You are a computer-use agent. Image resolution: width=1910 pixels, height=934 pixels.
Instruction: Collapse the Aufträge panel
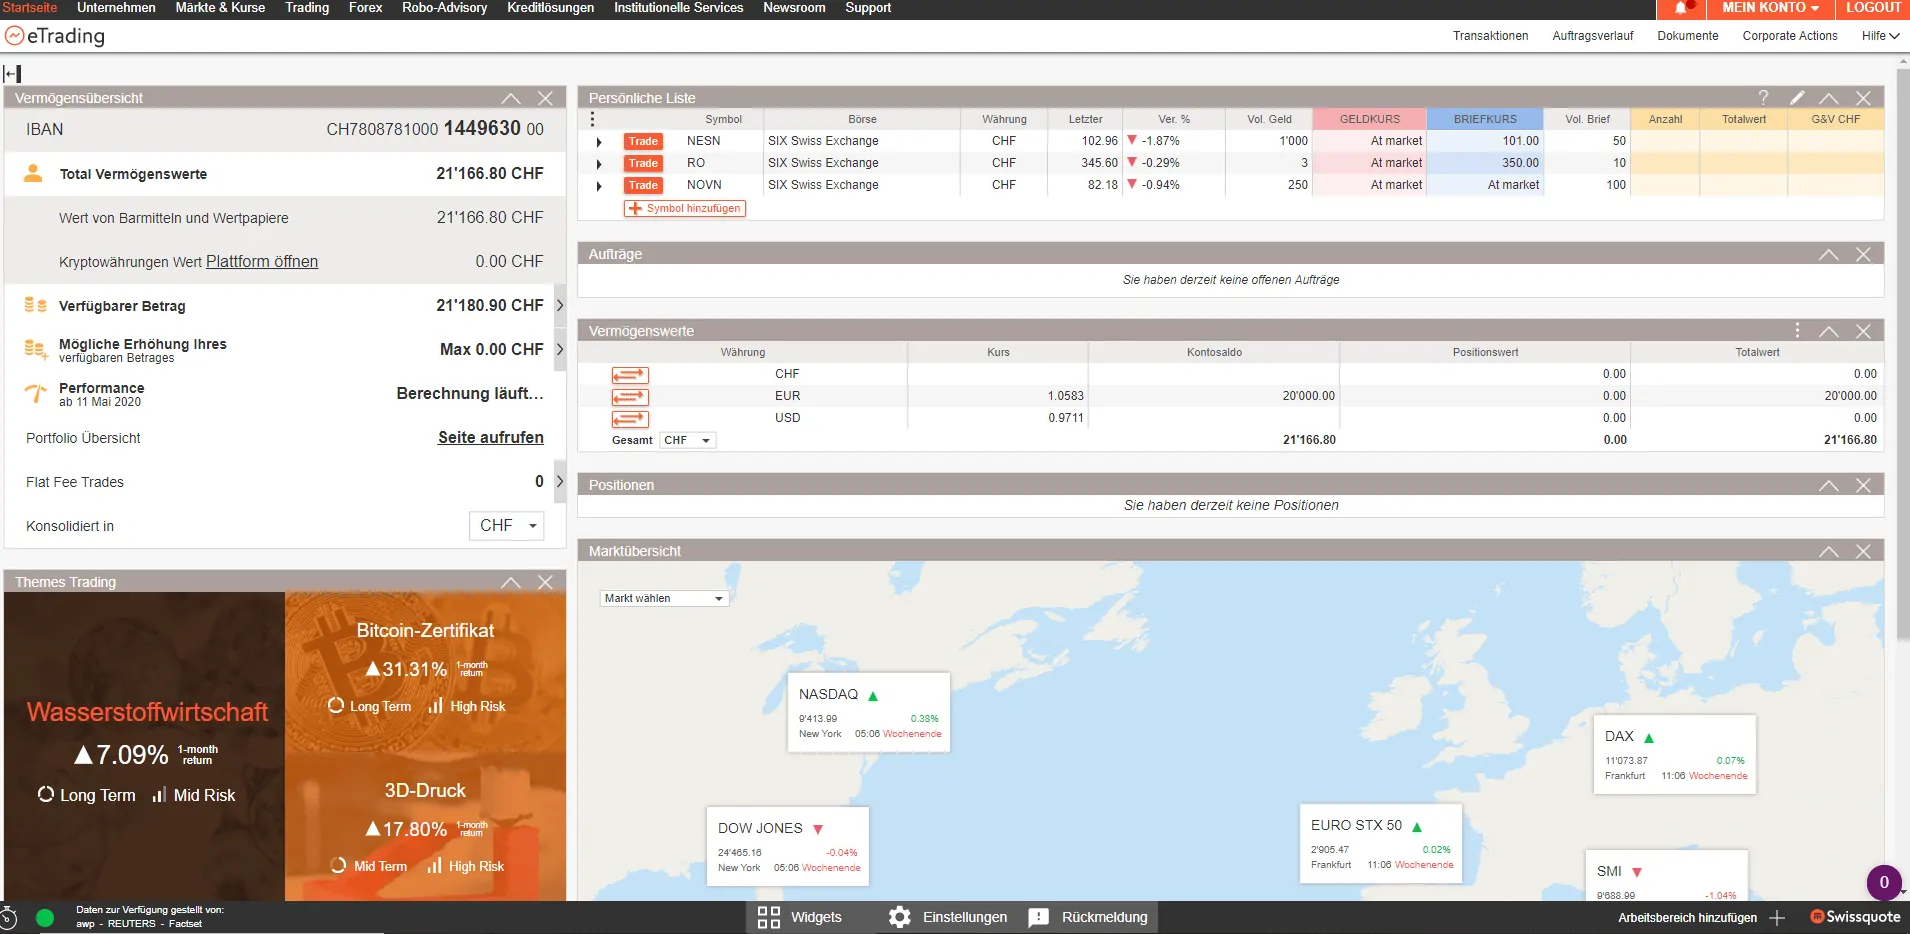pos(1829,254)
